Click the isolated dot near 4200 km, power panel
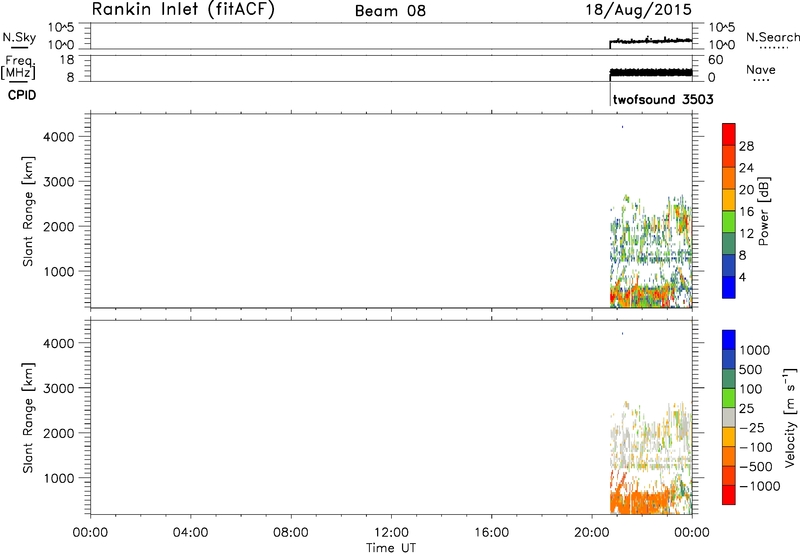This screenshot has height=554, width=800. click(x=622, y=127)
